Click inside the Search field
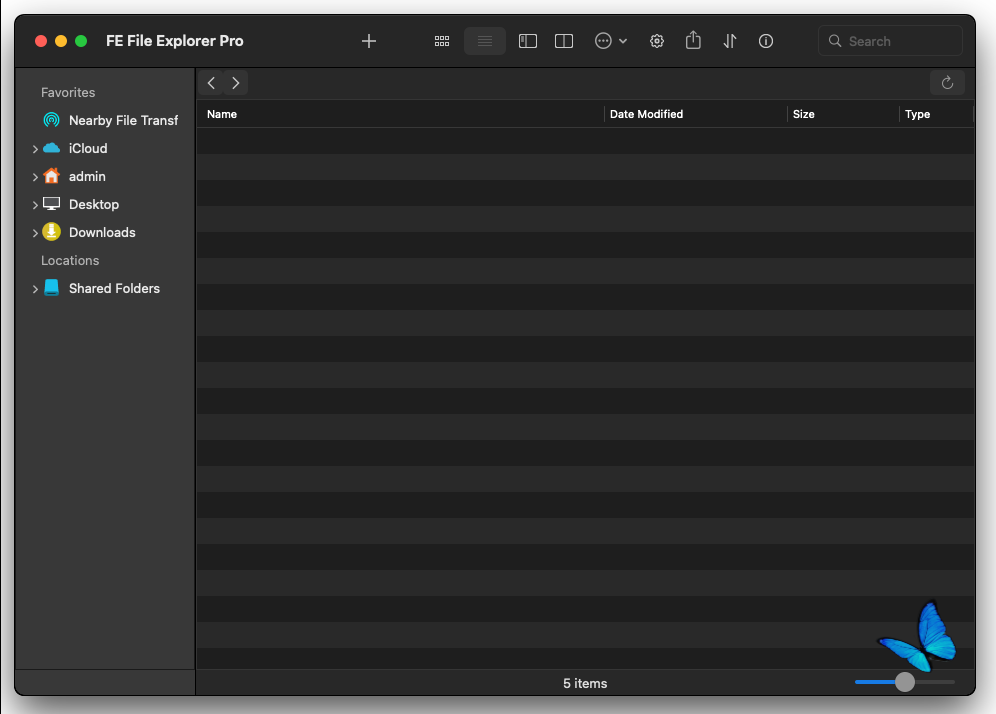 (x=889, y=41)
